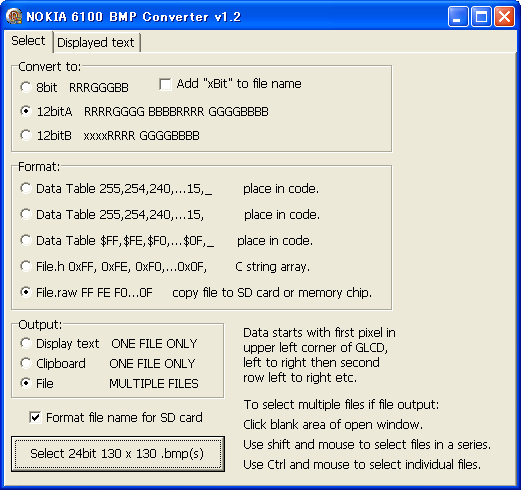The height and width of the screenshot is (490, 521).
Task: Choose File.h C string array format
Action: click(26, 266)
